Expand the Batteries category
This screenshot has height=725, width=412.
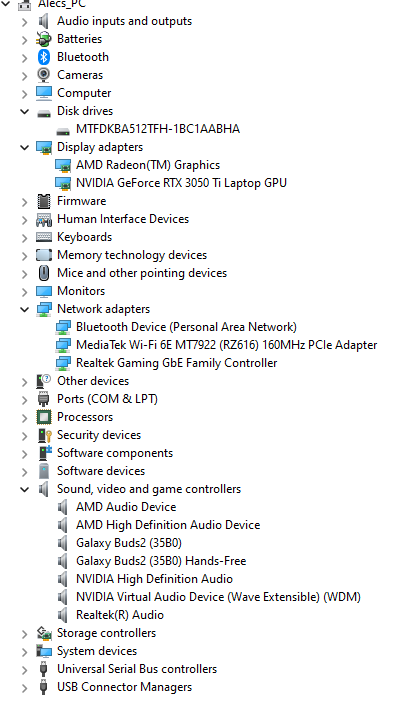click(x=25, y=40)
